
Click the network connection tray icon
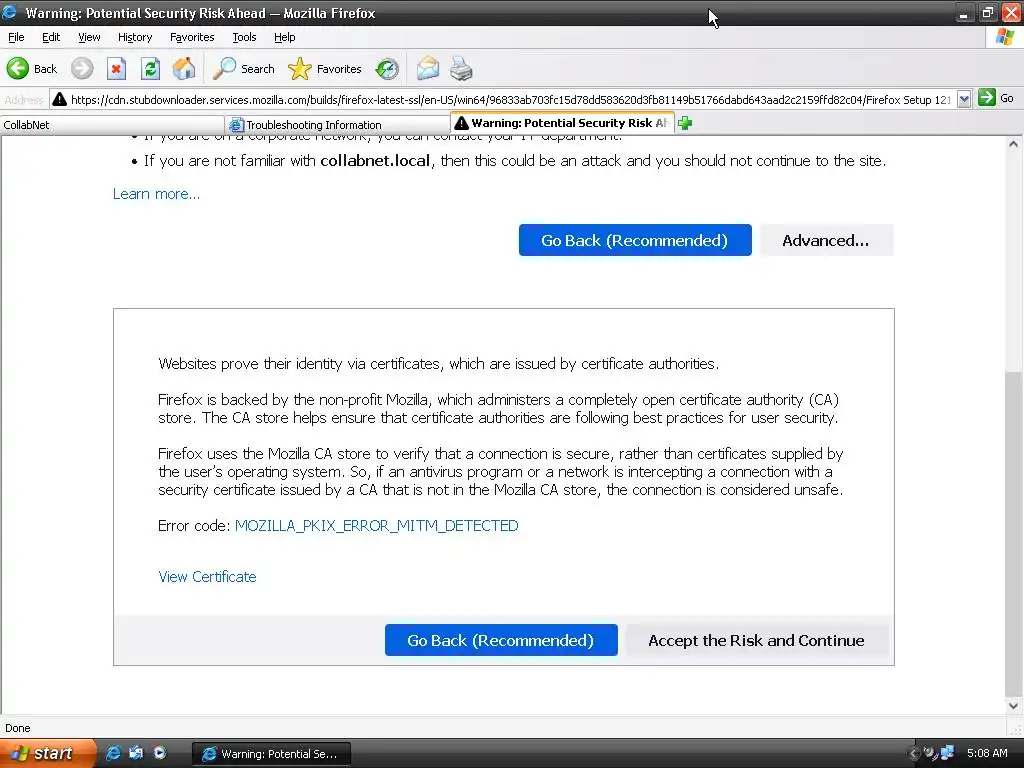pyautogui.click(x=948, y=753)
